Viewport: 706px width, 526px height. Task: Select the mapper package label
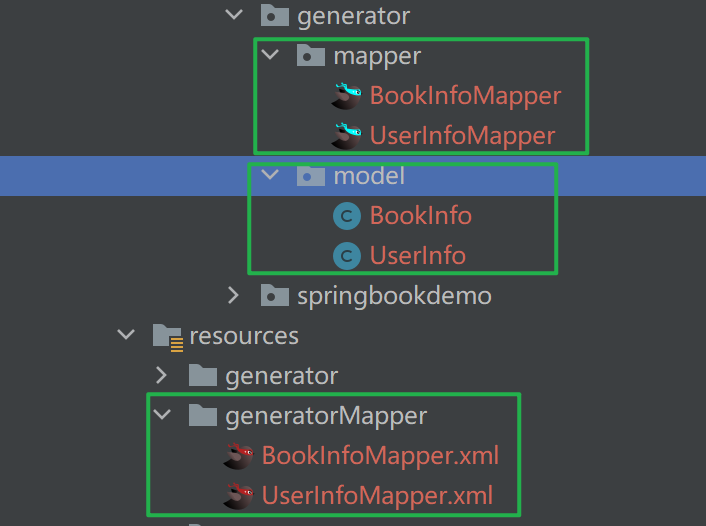point(377,57)
